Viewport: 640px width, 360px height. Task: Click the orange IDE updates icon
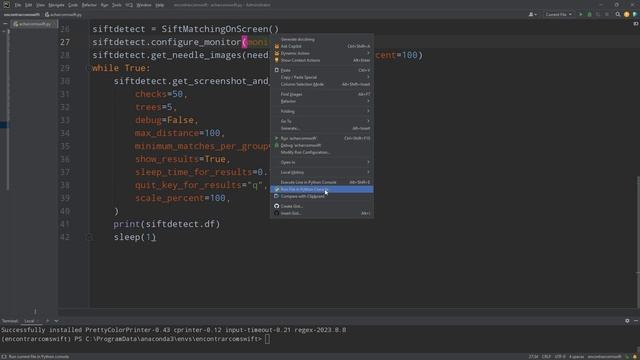tap(627, 14)
